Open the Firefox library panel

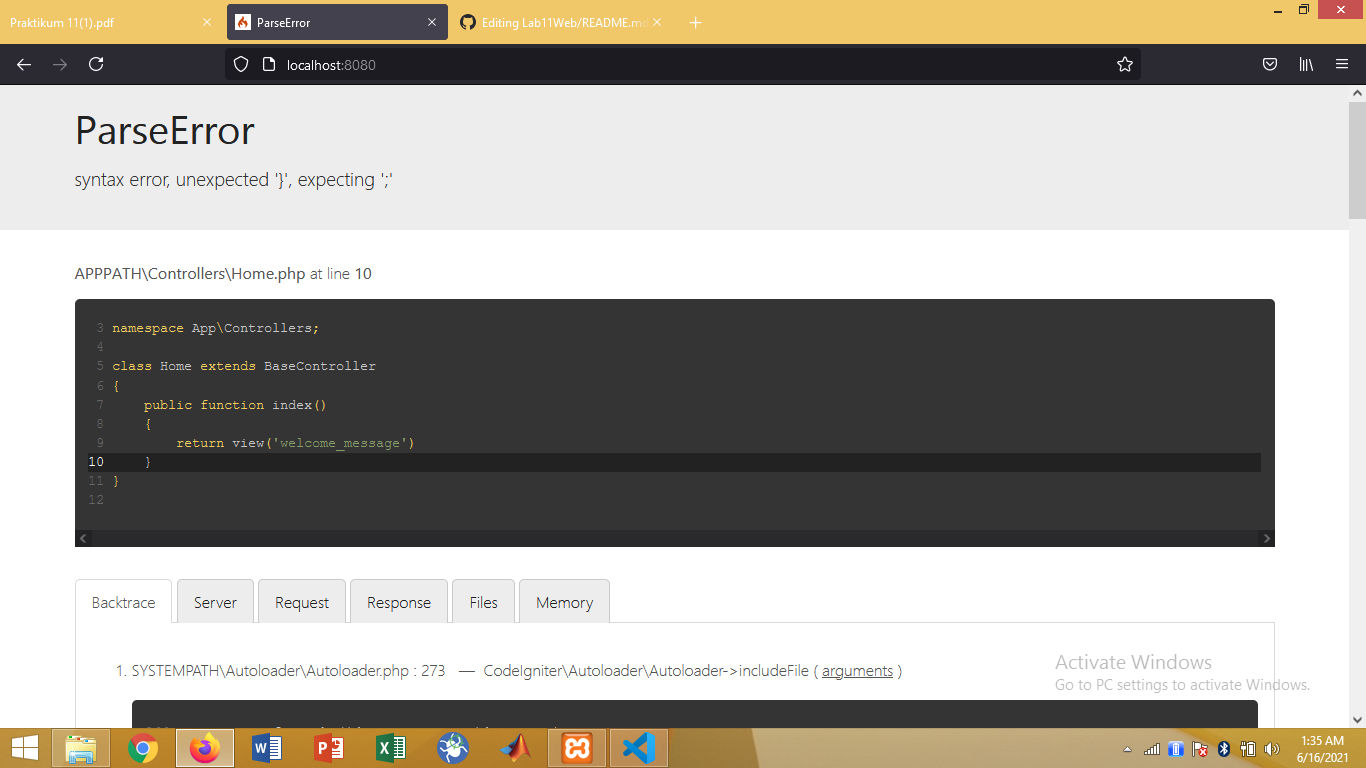pyautogui.click(x=1306, y=64)
